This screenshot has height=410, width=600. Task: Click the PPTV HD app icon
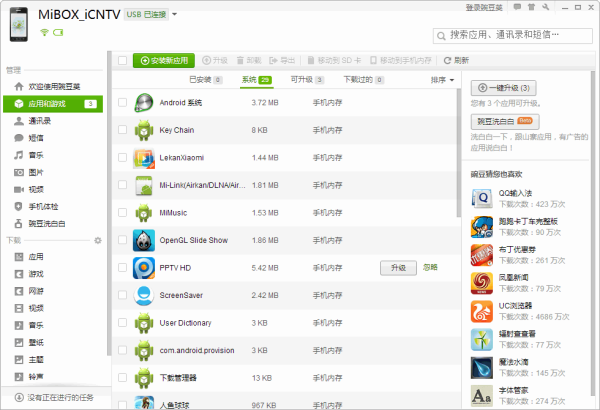click(x=143, y=268)
